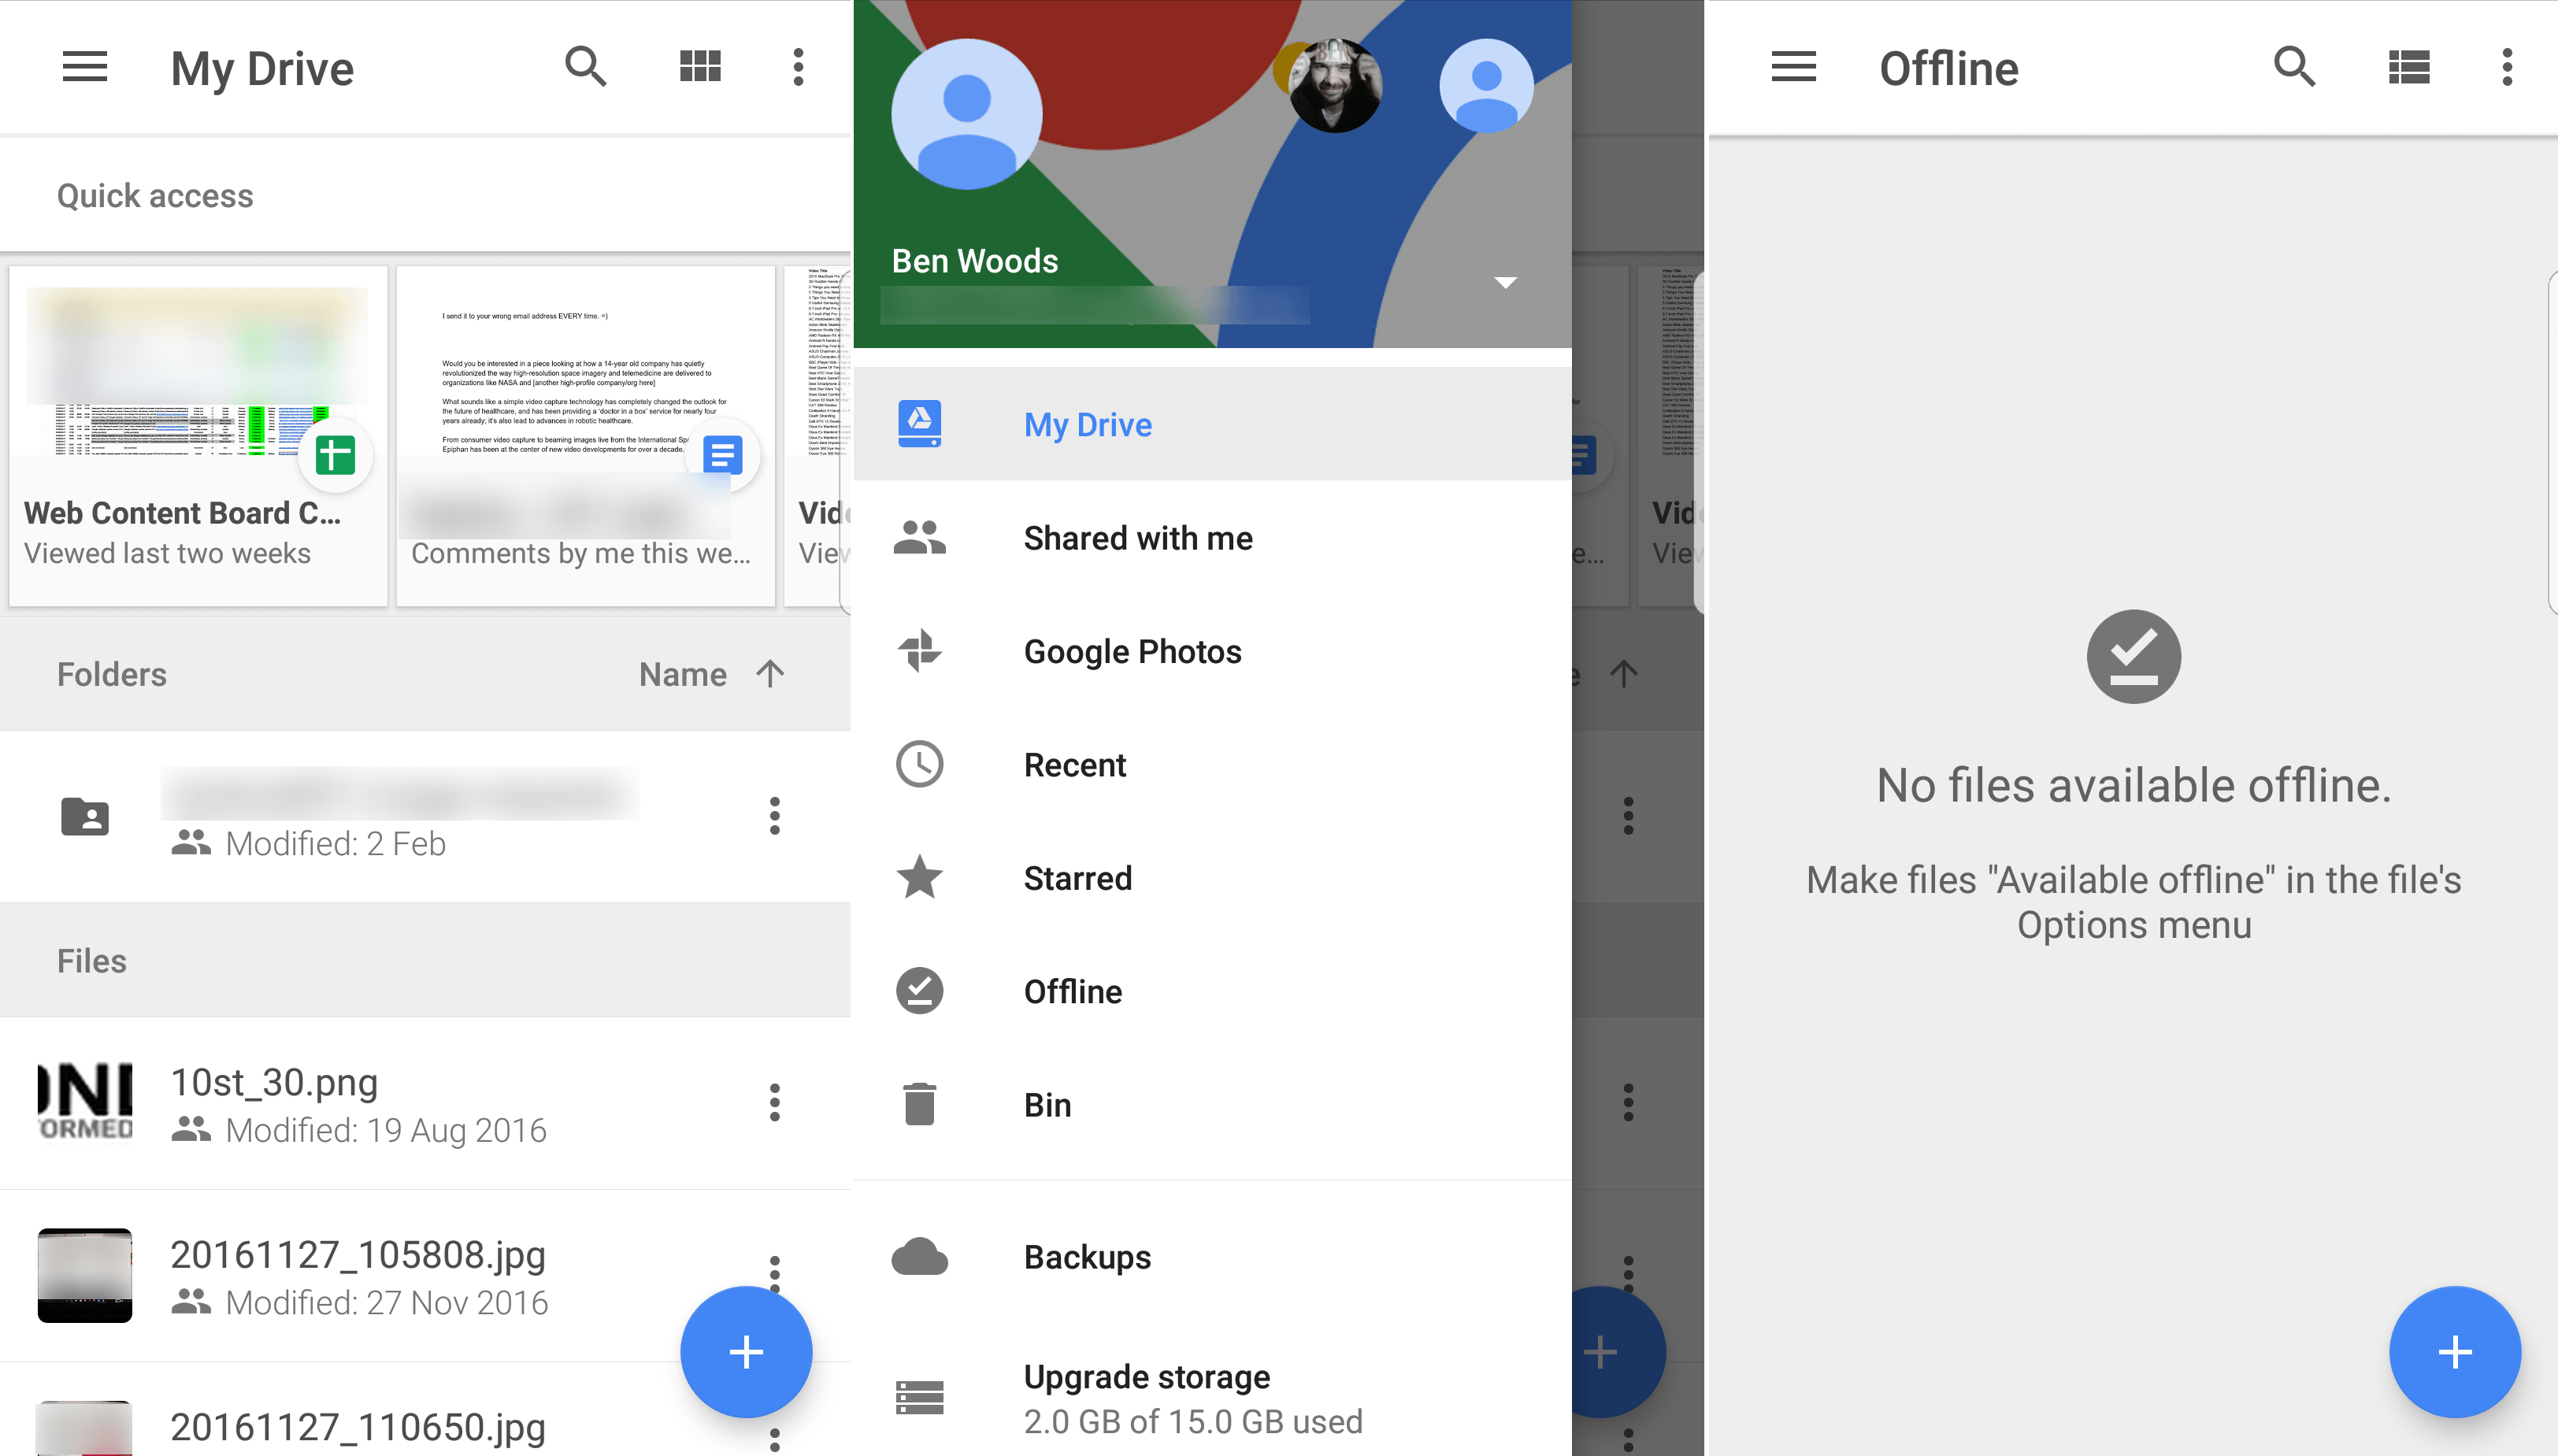
Task: Select Shared with me in drawer
Action: [x=1137, y=538]
